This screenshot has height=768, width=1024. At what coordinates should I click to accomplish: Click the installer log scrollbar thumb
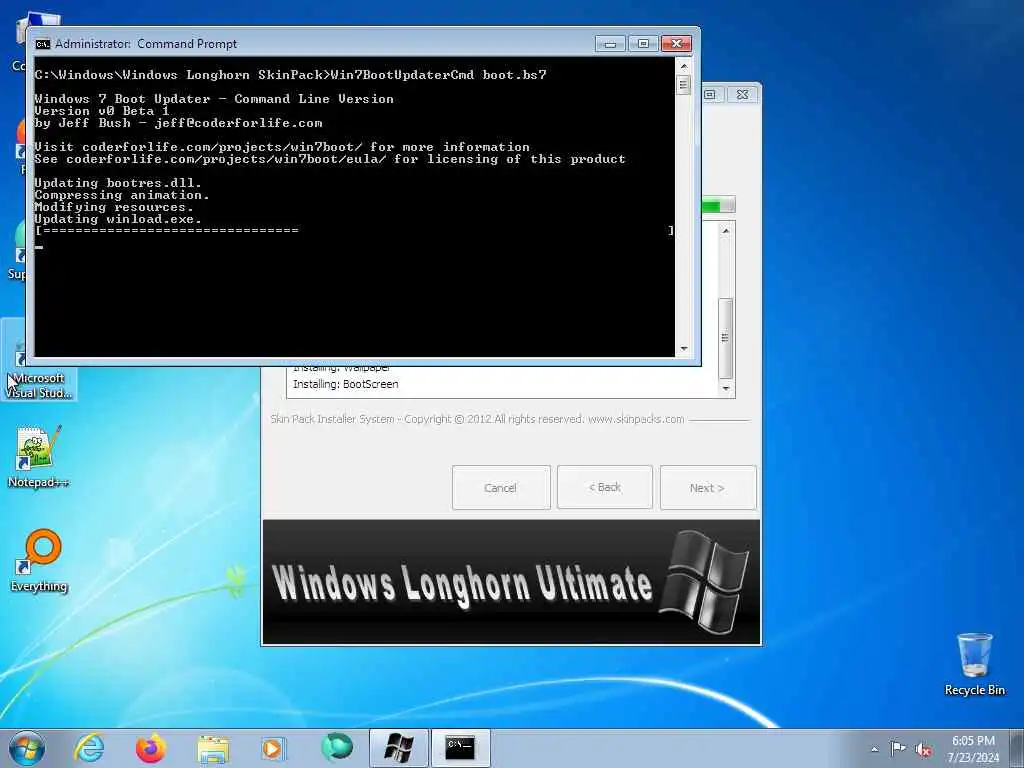coord(726,338)
